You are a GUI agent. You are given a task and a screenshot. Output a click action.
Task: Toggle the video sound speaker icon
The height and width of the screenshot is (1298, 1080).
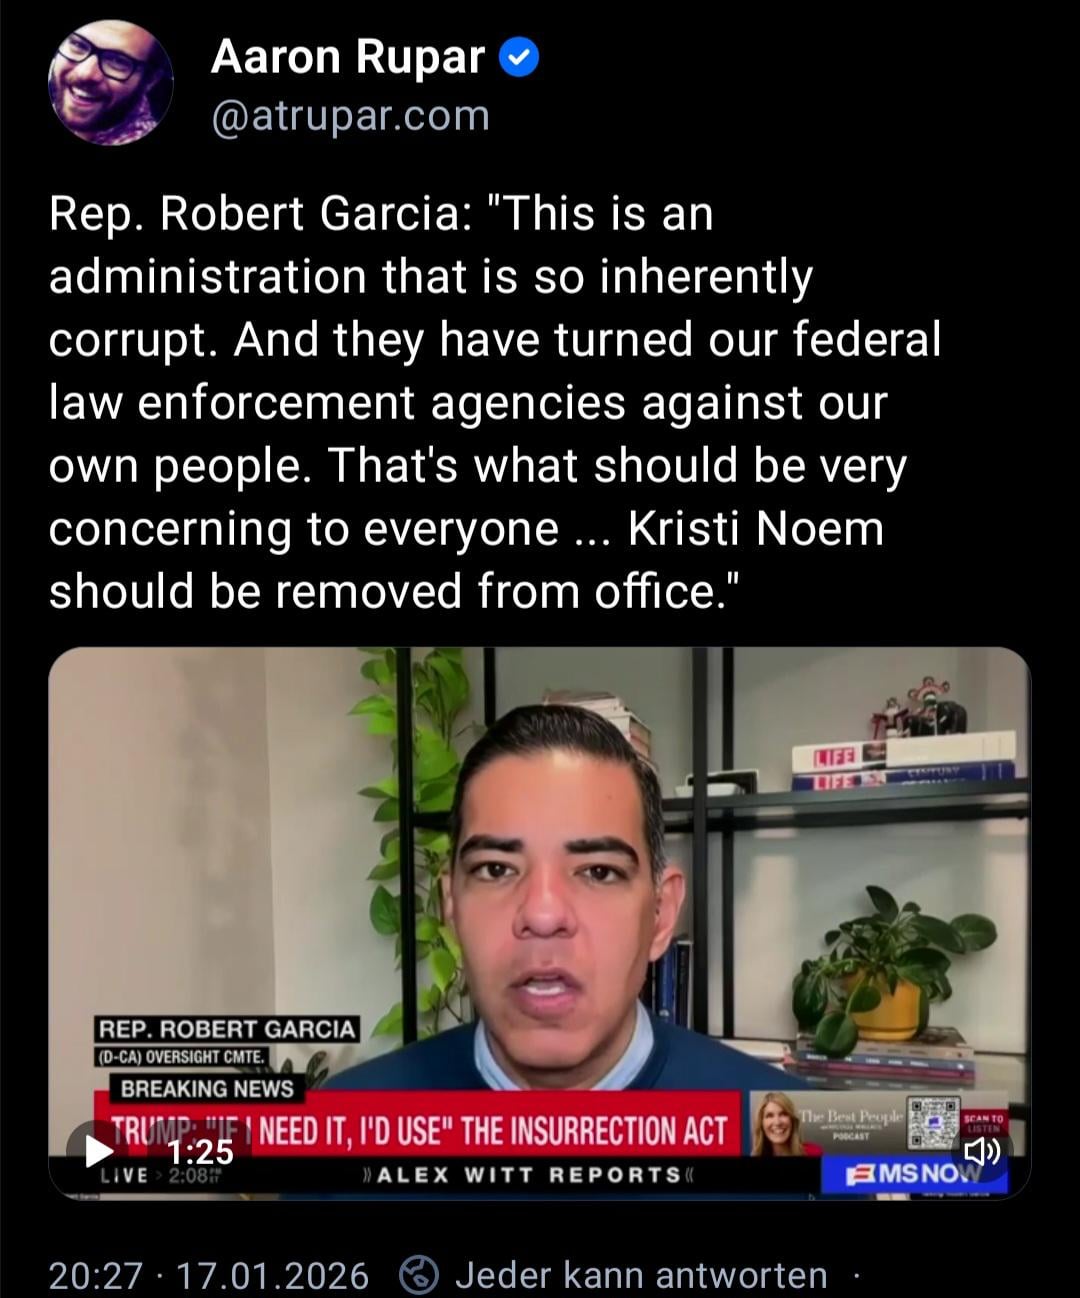(981, 1152)
